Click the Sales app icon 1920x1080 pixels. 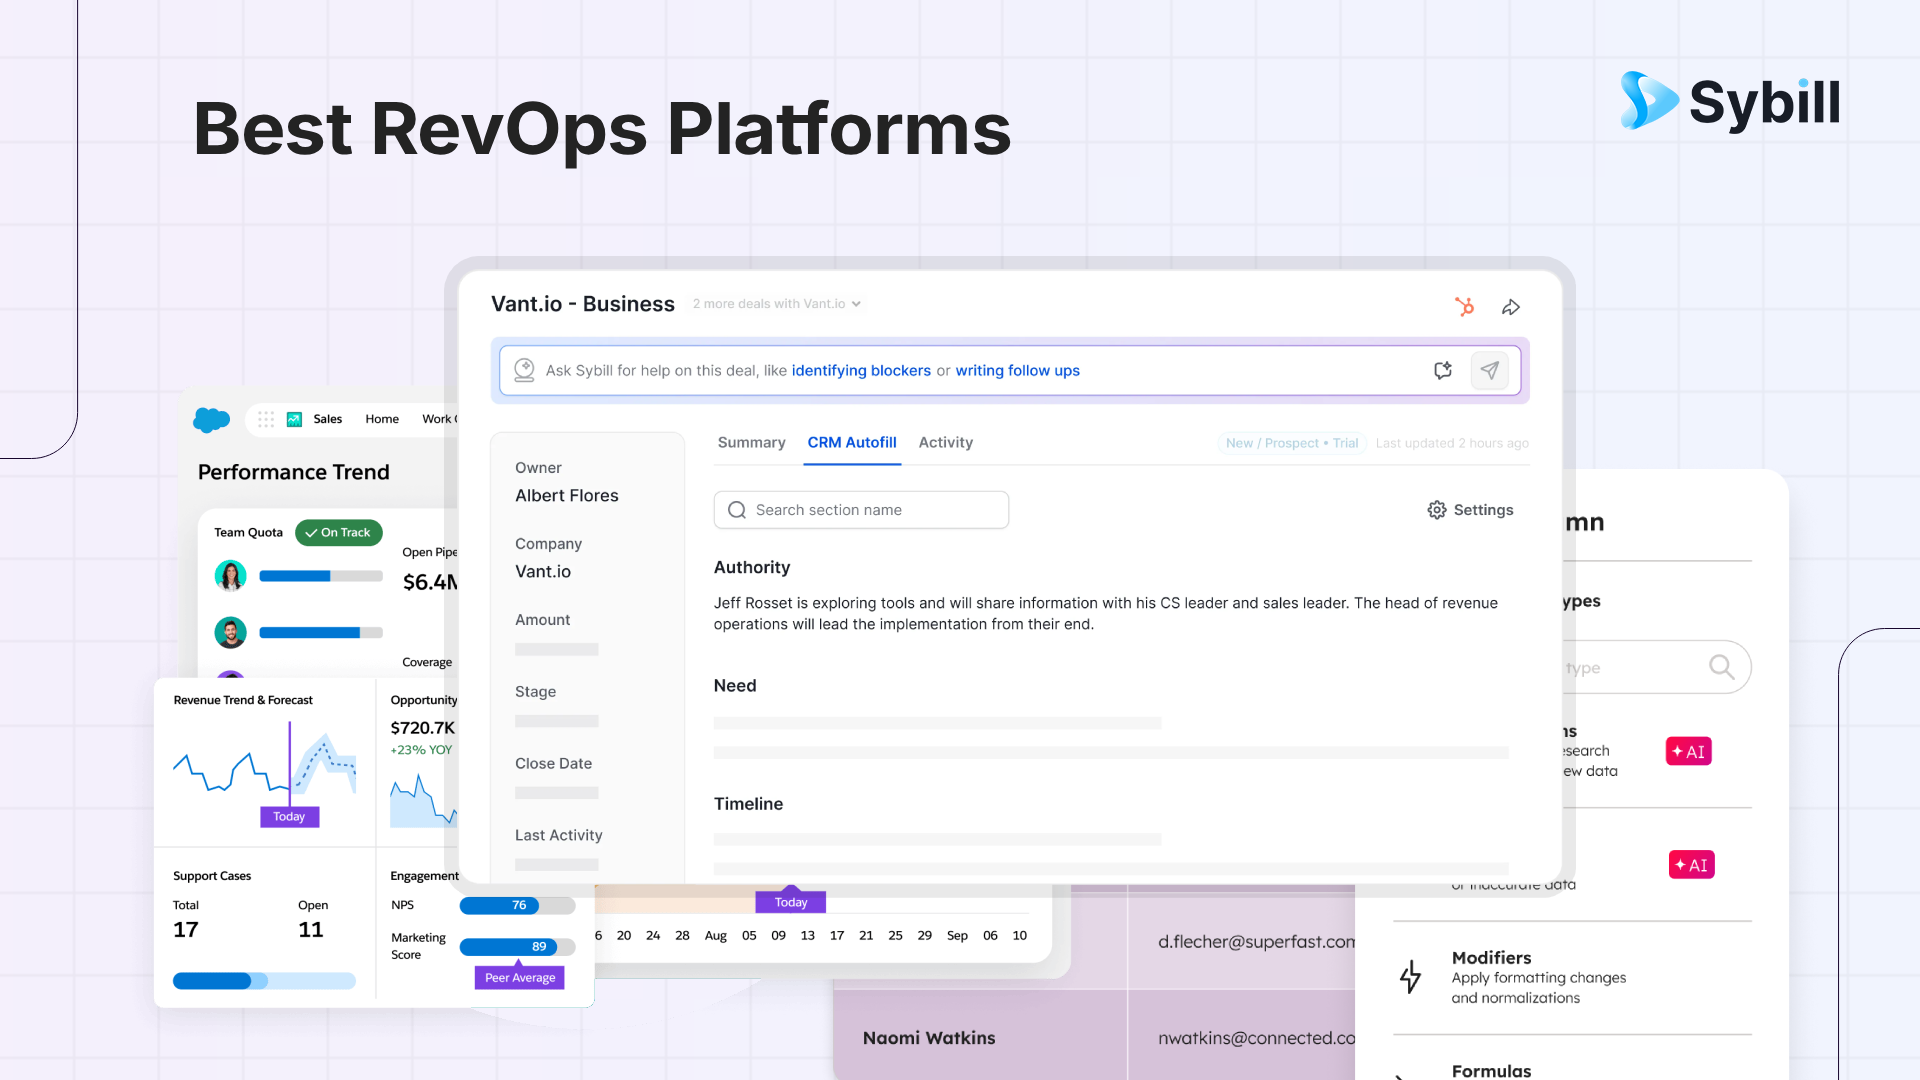point(294,419)
